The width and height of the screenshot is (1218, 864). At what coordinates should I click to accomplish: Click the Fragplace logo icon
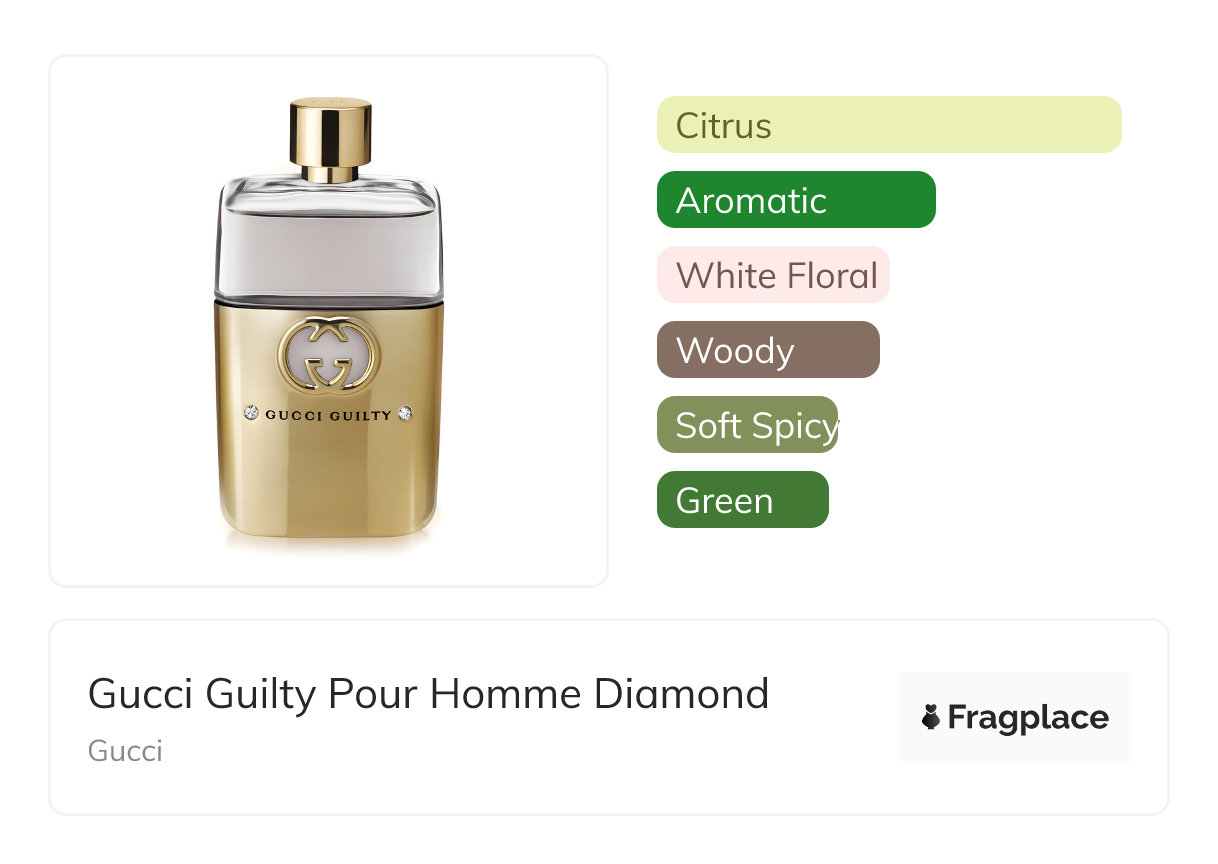tap(931, 717)
